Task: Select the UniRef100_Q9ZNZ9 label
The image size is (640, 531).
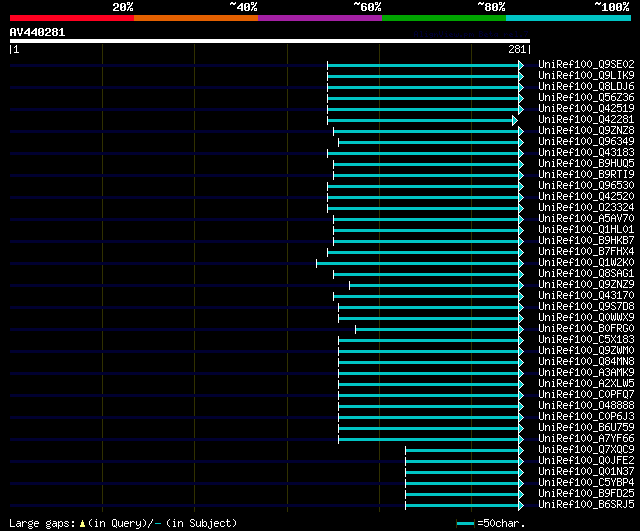Action: 586,285
